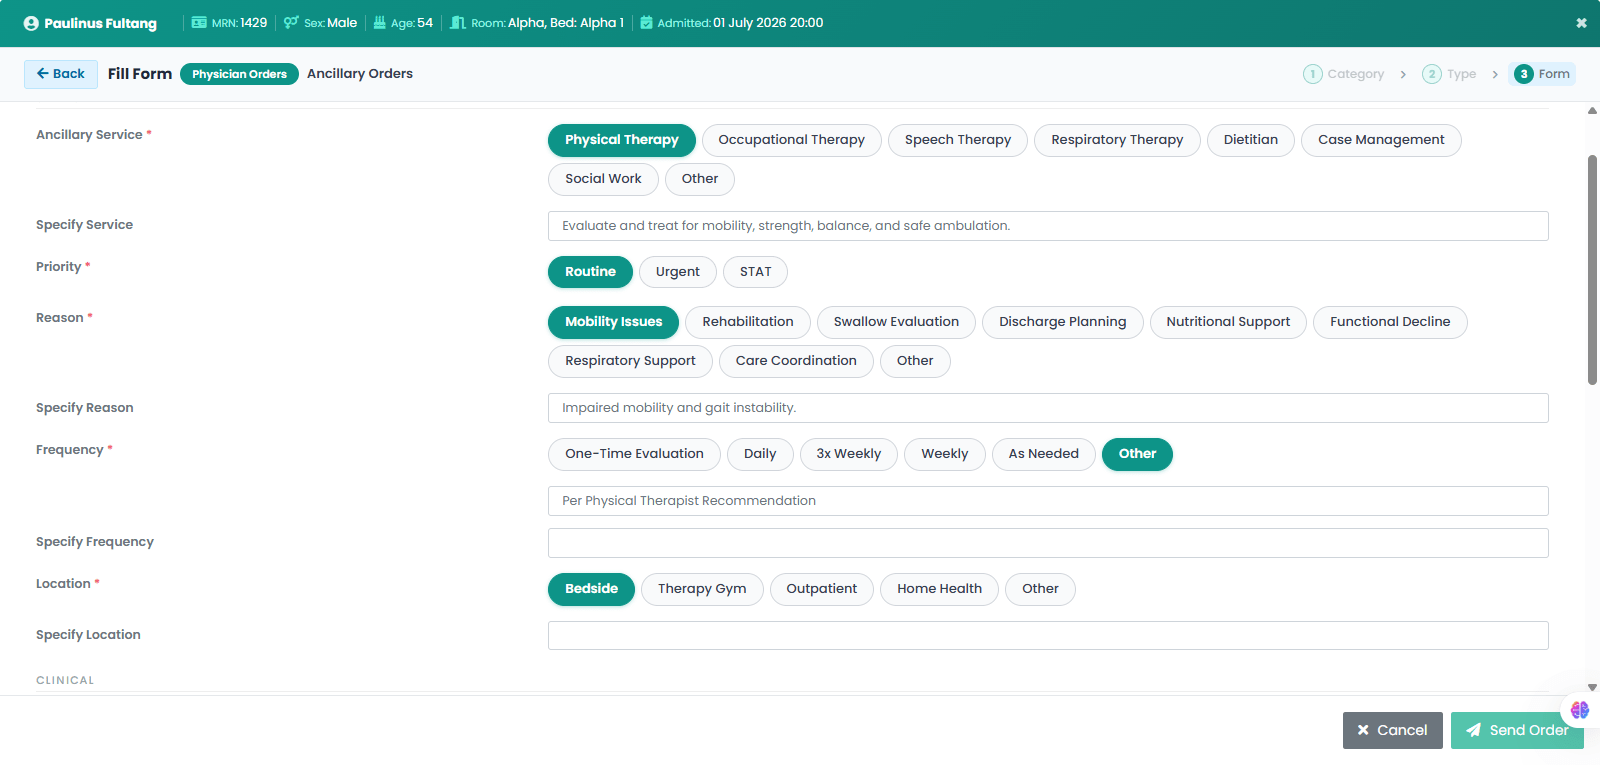Set location to Other
Viewport: 1600px width, 765px height.
[1040, 589]
